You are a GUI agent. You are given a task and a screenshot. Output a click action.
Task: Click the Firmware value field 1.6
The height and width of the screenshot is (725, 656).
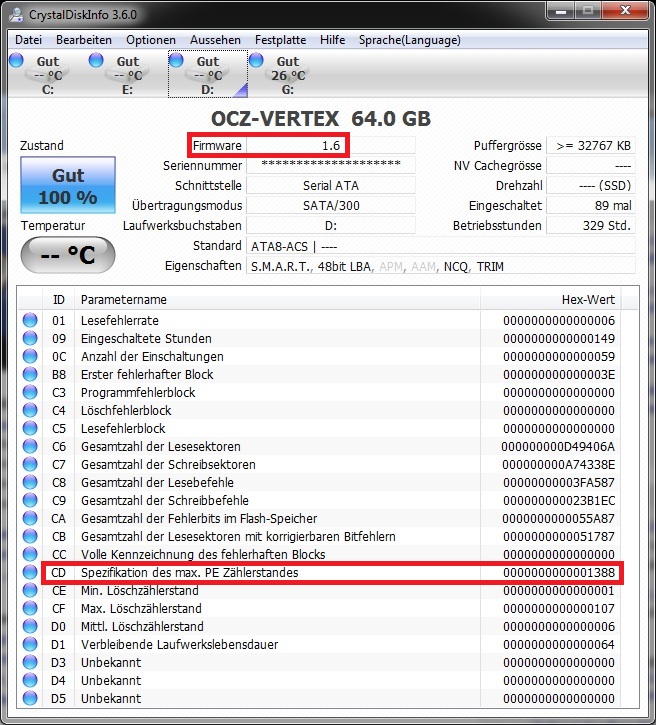[x=331, y=146]
